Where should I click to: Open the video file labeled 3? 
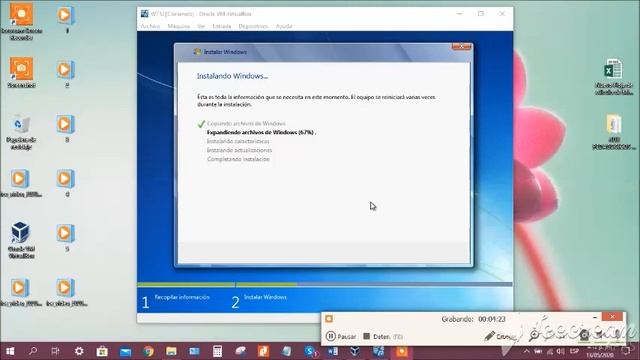point(66,129)
